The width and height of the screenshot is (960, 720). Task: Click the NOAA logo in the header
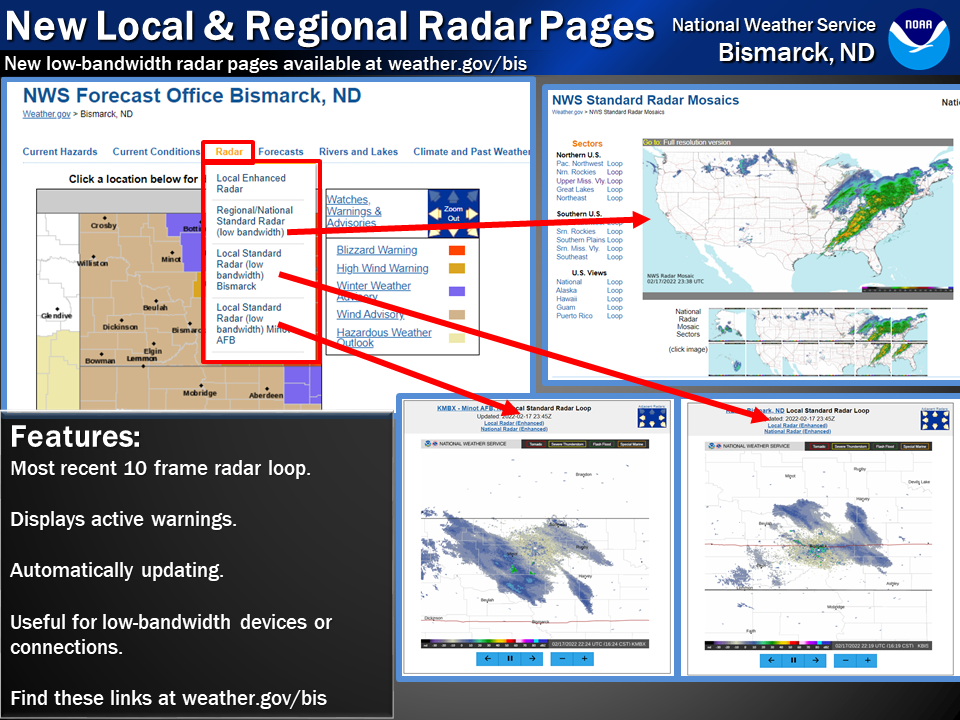click(x=918, y=39)
